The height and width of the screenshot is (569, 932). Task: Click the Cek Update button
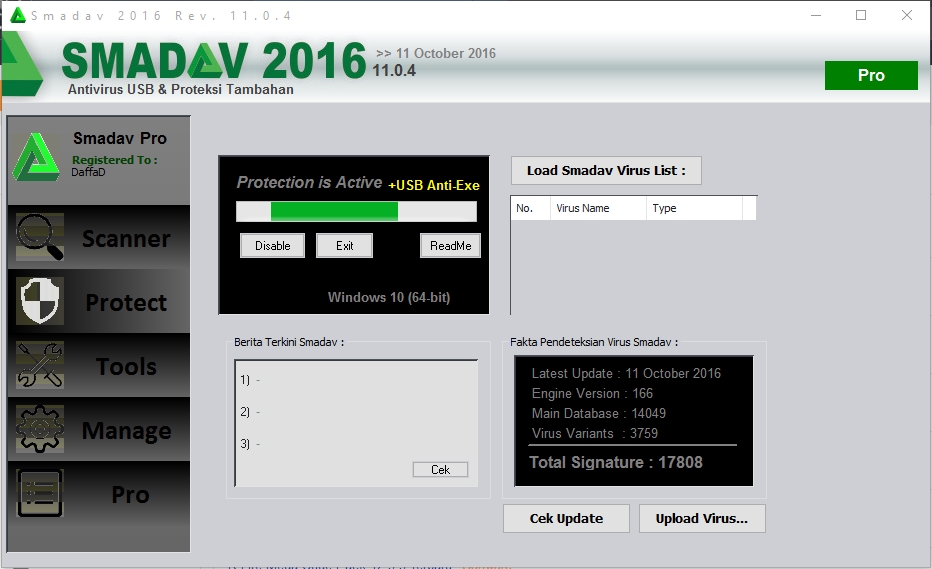pos(566,518)
